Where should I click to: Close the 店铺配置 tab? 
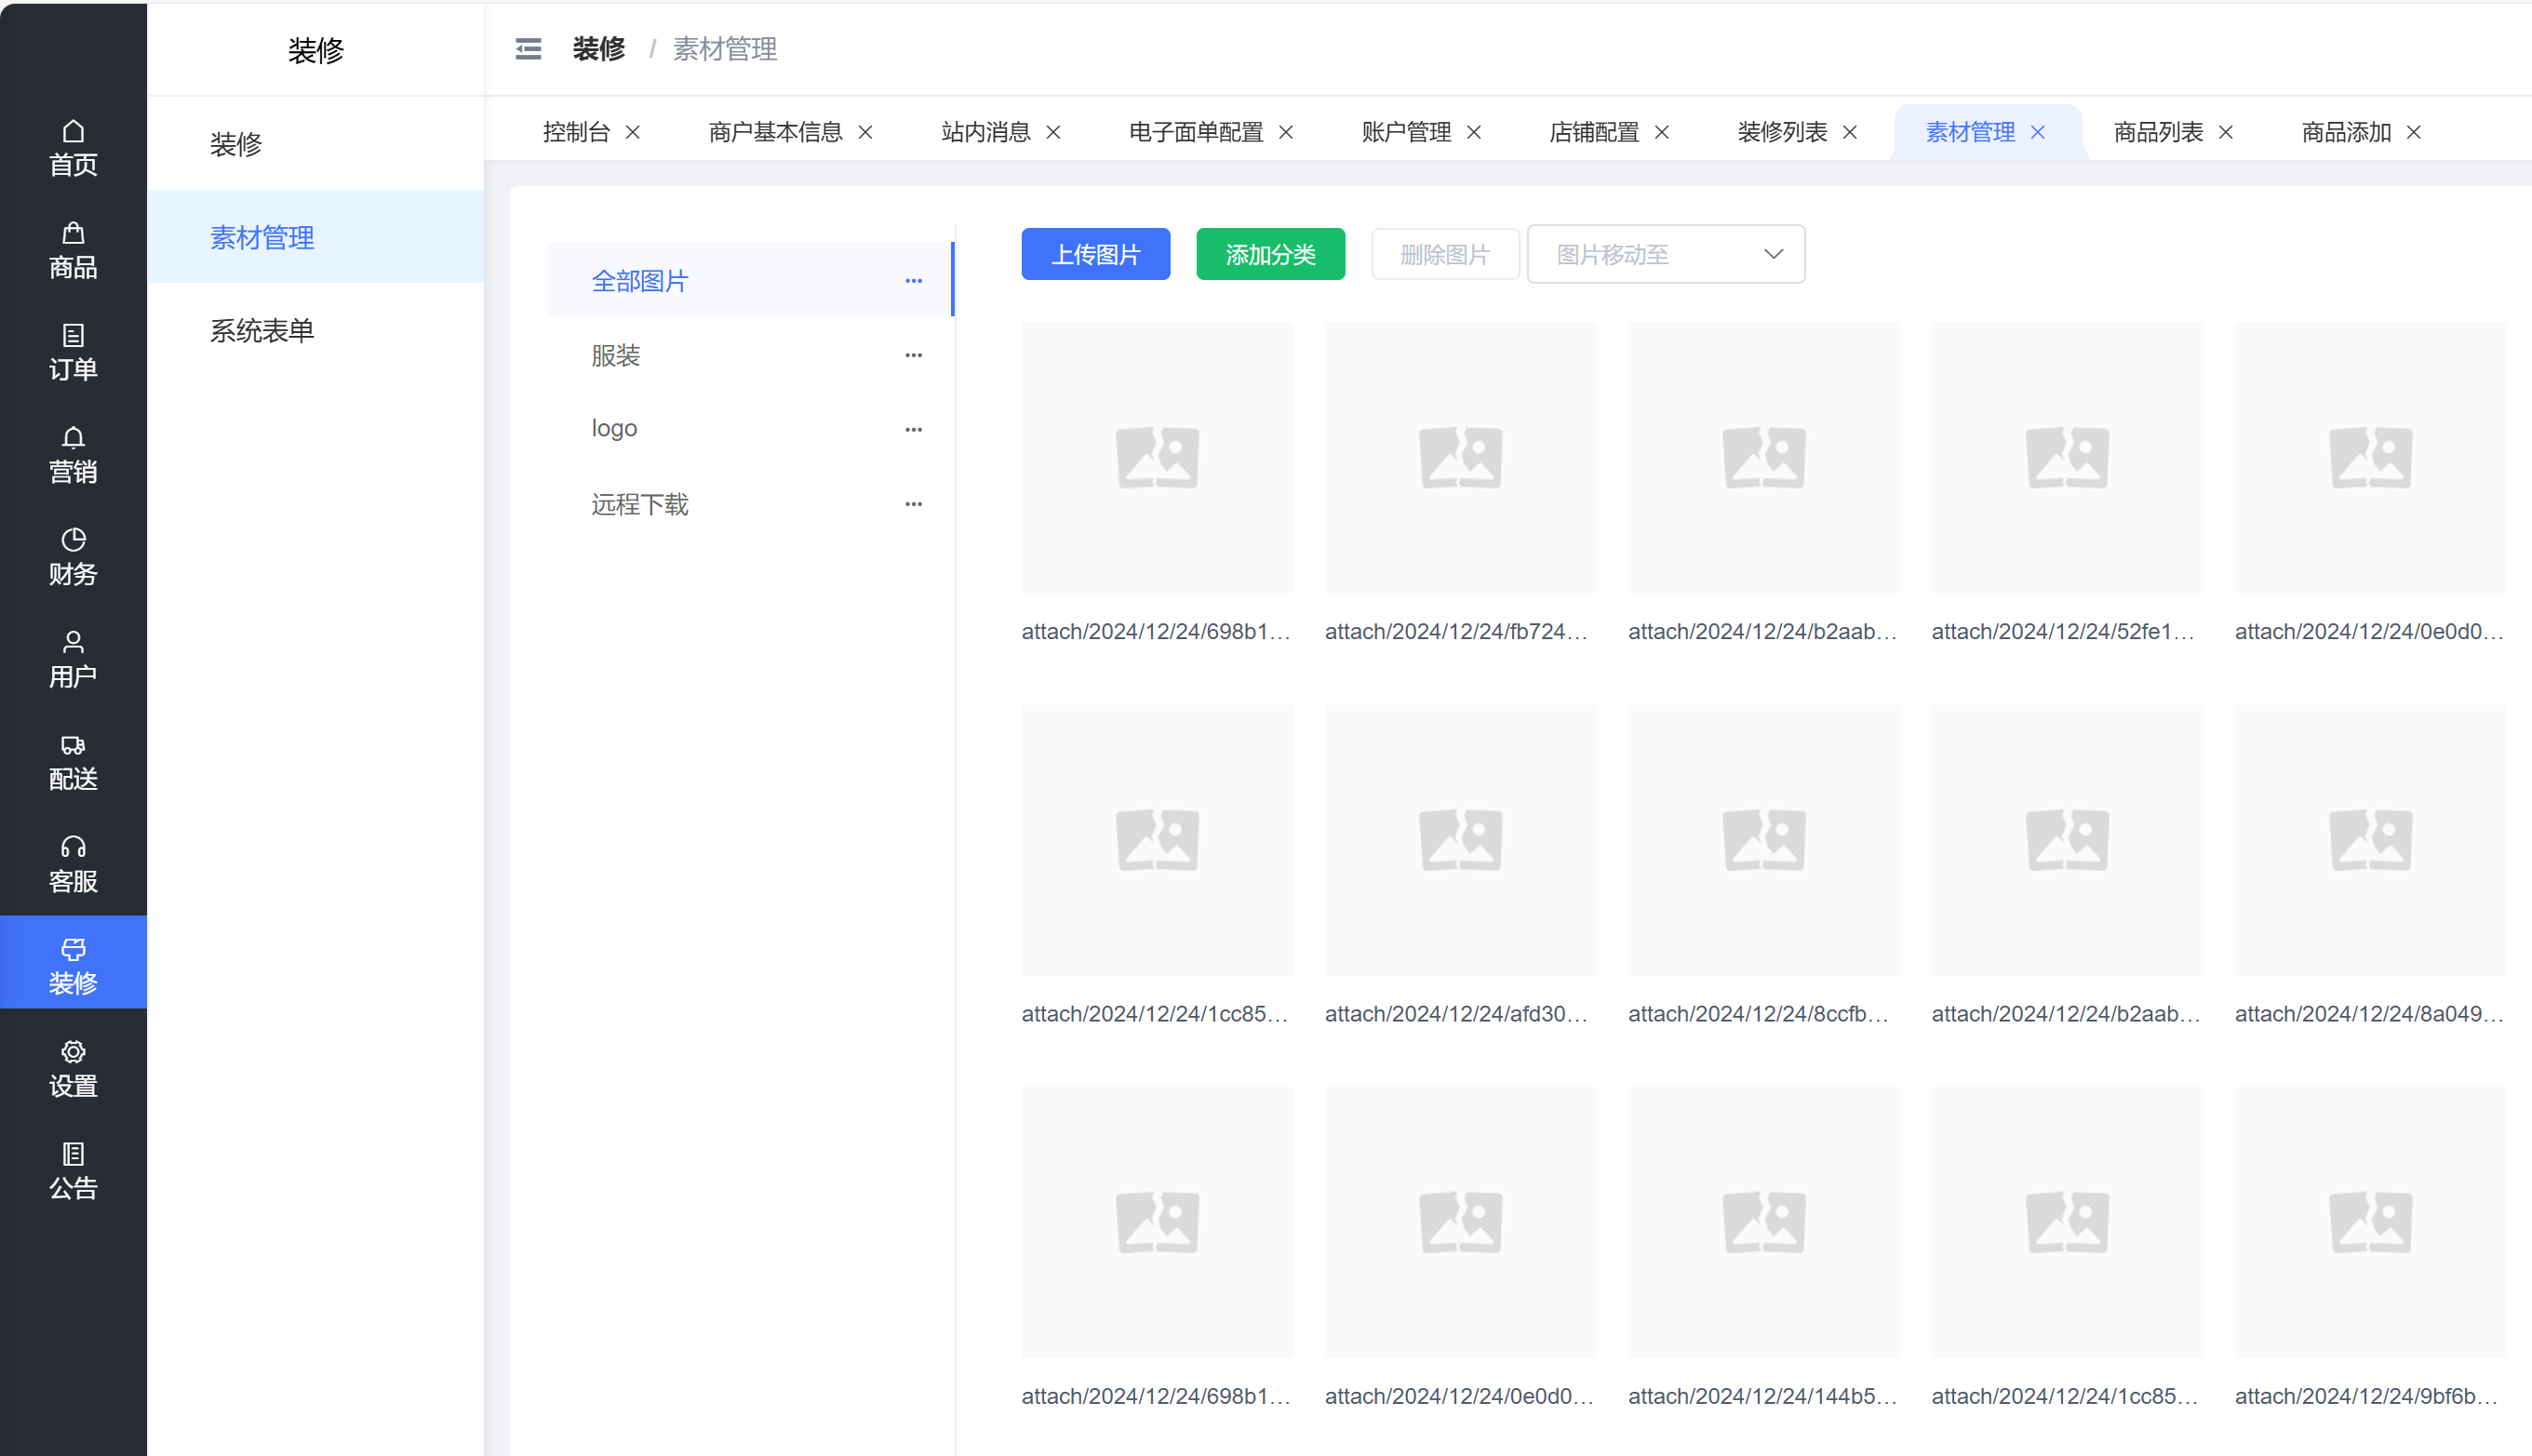[1663, 132]
